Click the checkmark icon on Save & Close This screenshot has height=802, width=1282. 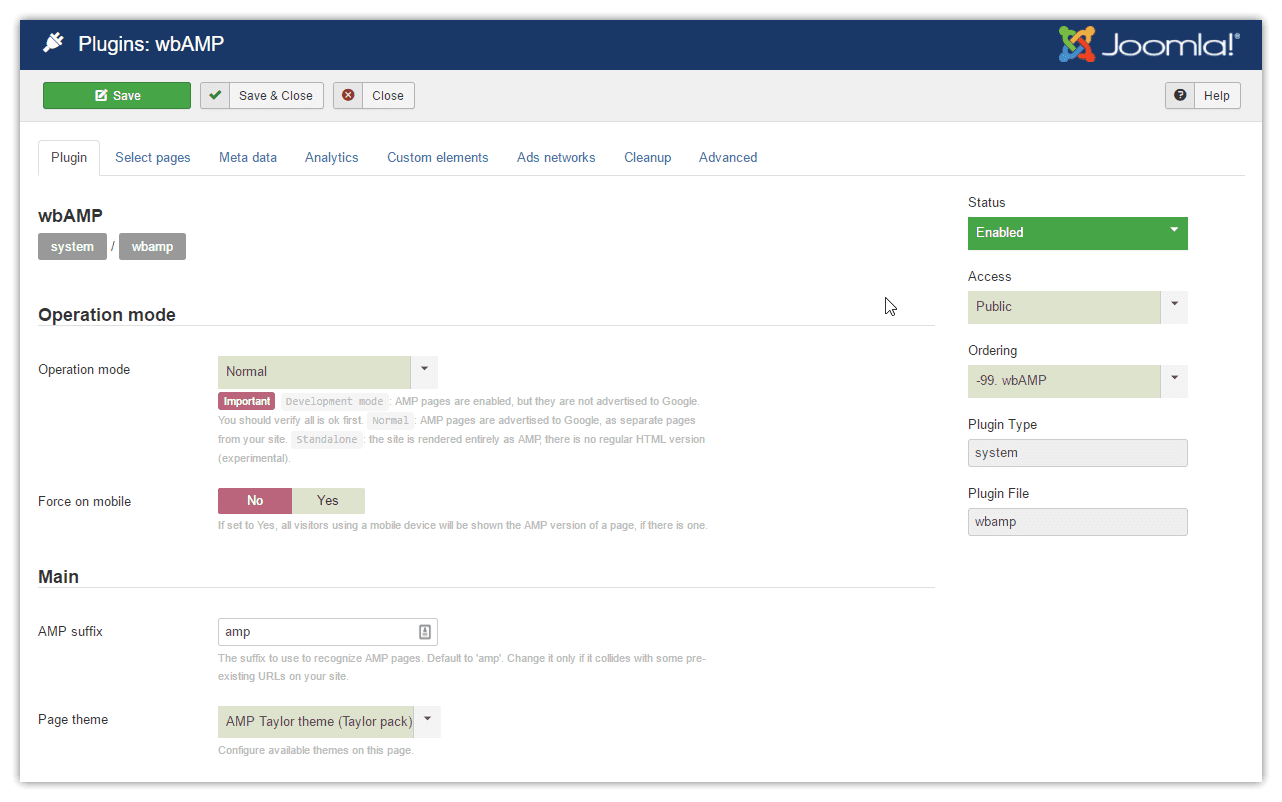click(x=215, y=96)
